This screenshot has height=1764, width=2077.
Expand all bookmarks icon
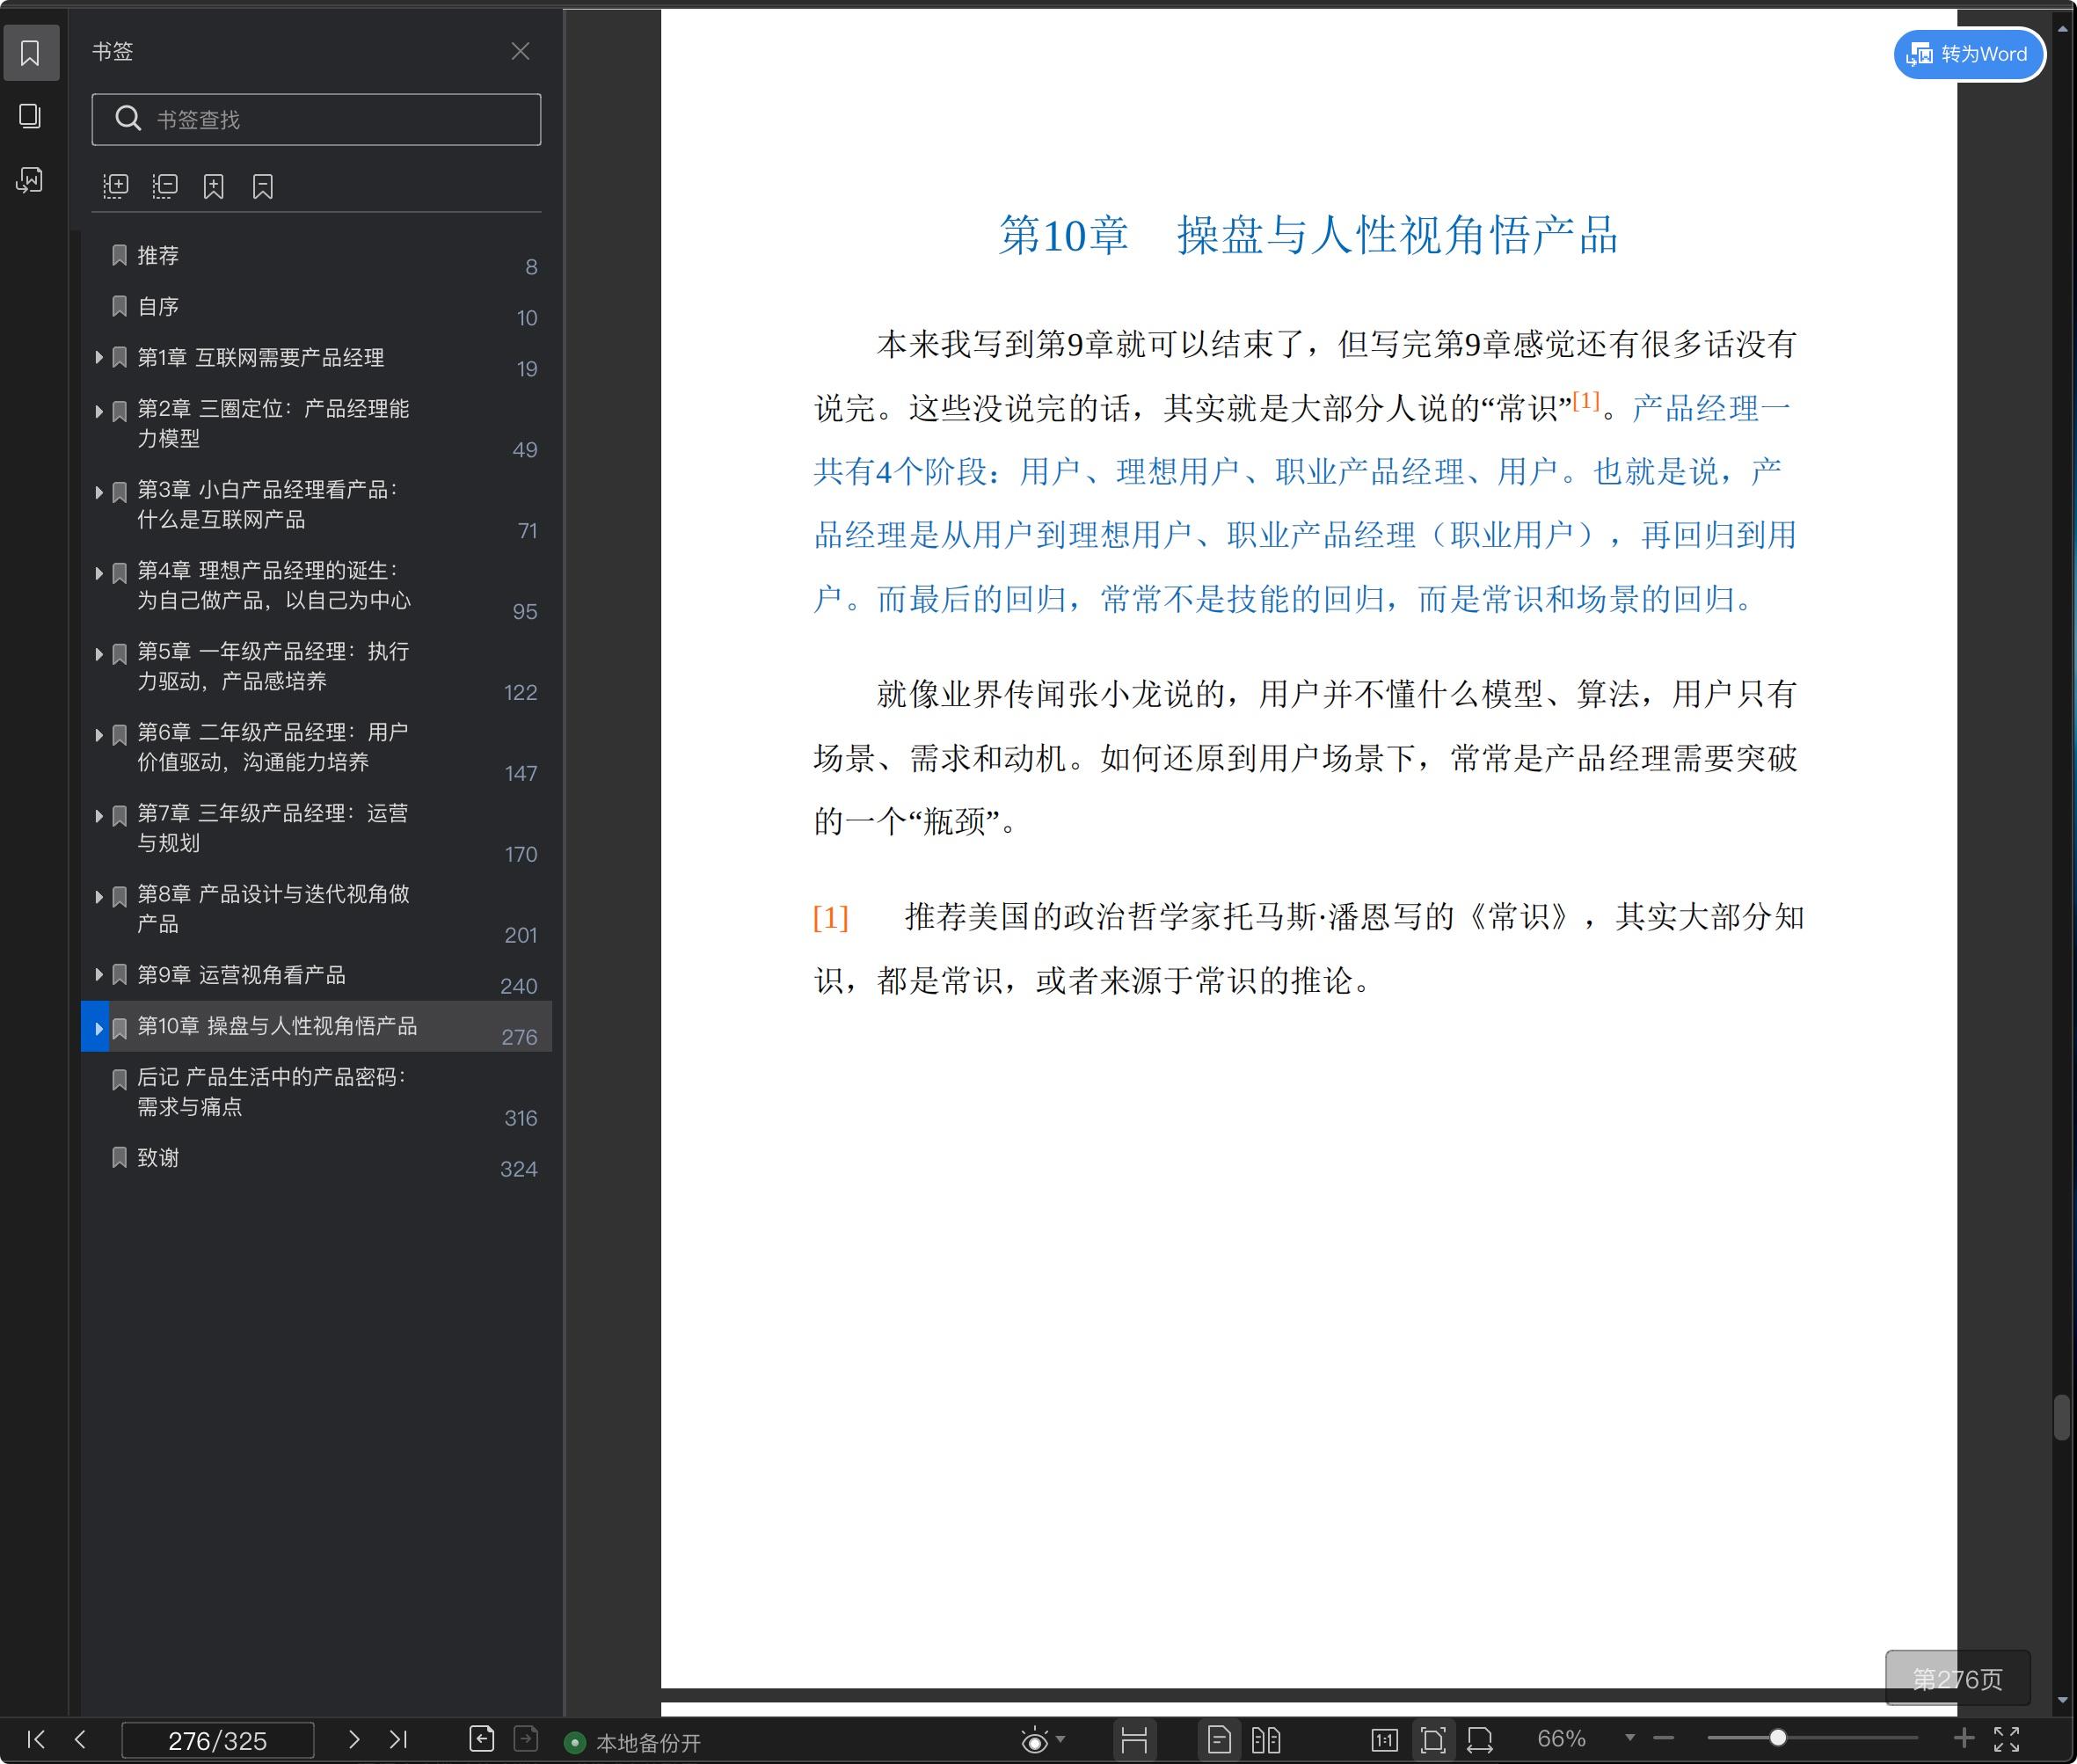pyautogui.click(x=116, y=186)
